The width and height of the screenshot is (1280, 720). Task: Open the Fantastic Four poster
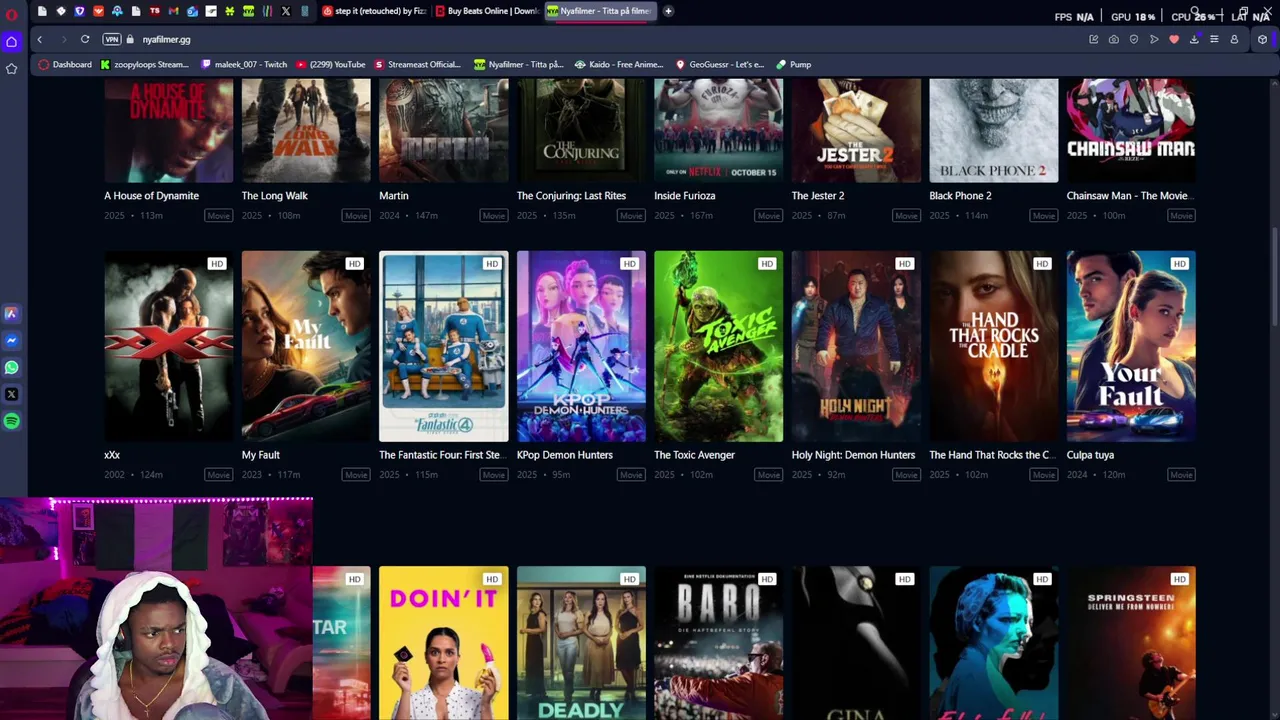click(443, 346)
